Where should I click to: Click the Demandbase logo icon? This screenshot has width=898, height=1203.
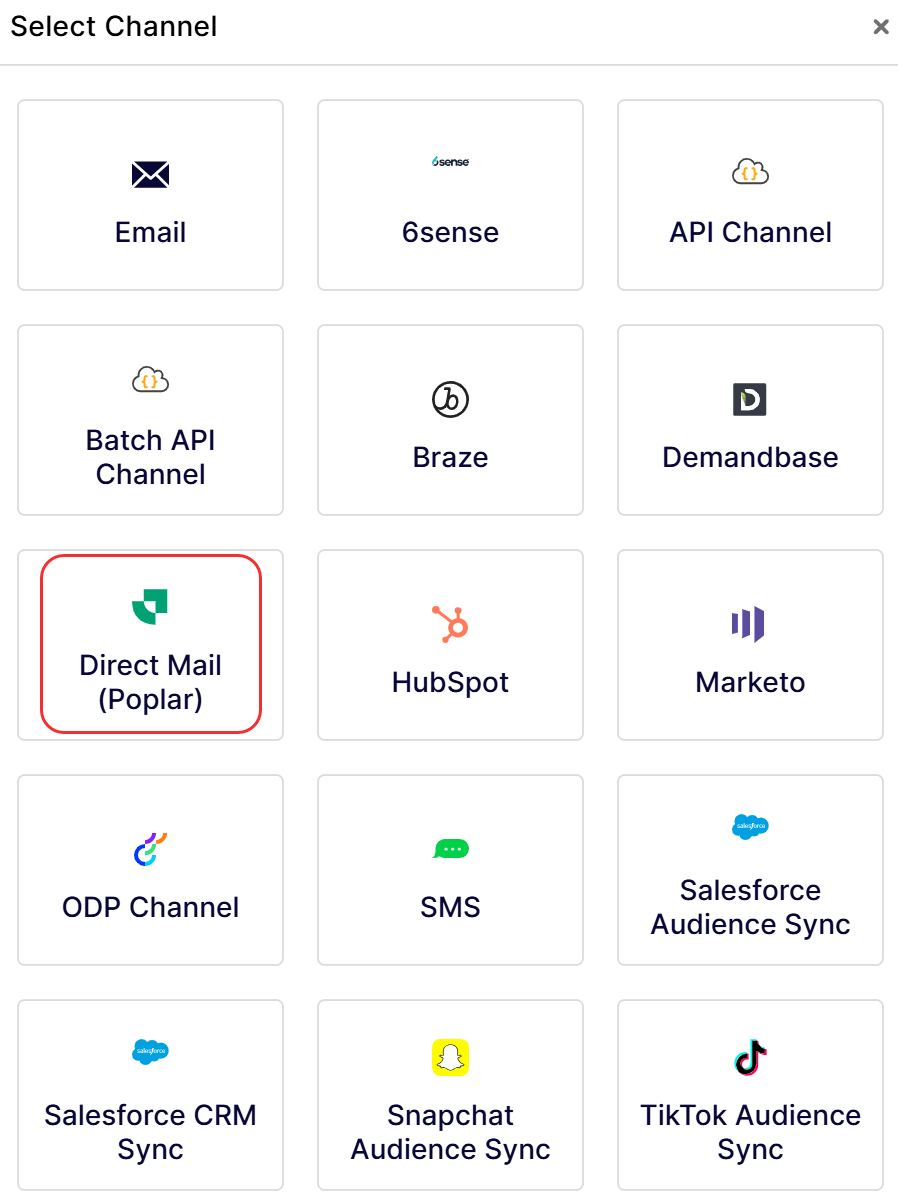[x=750, y=399]
